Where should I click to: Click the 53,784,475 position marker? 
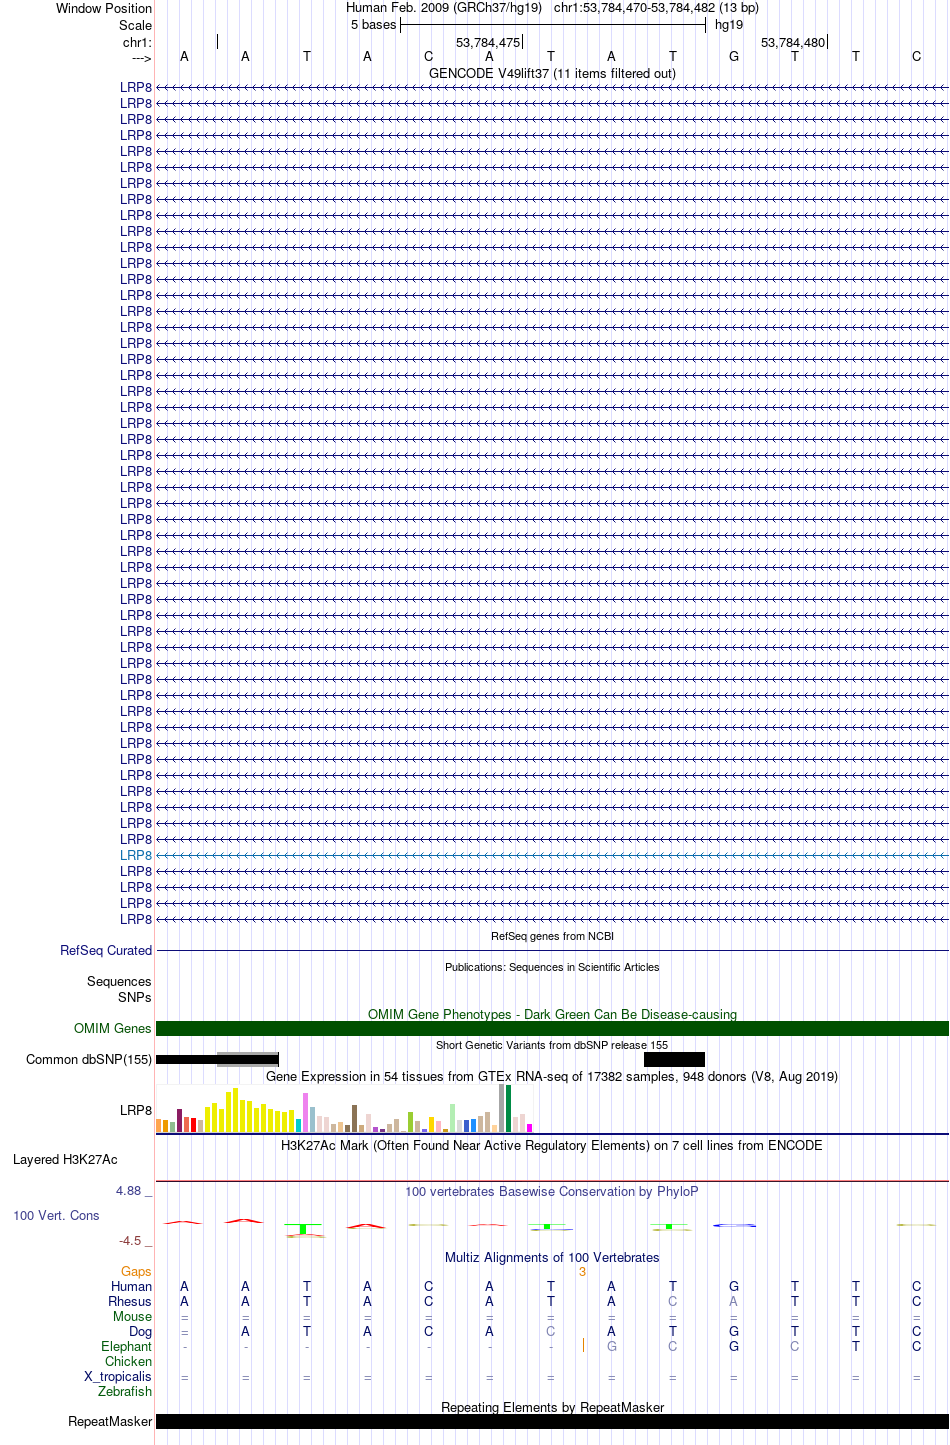488,43
